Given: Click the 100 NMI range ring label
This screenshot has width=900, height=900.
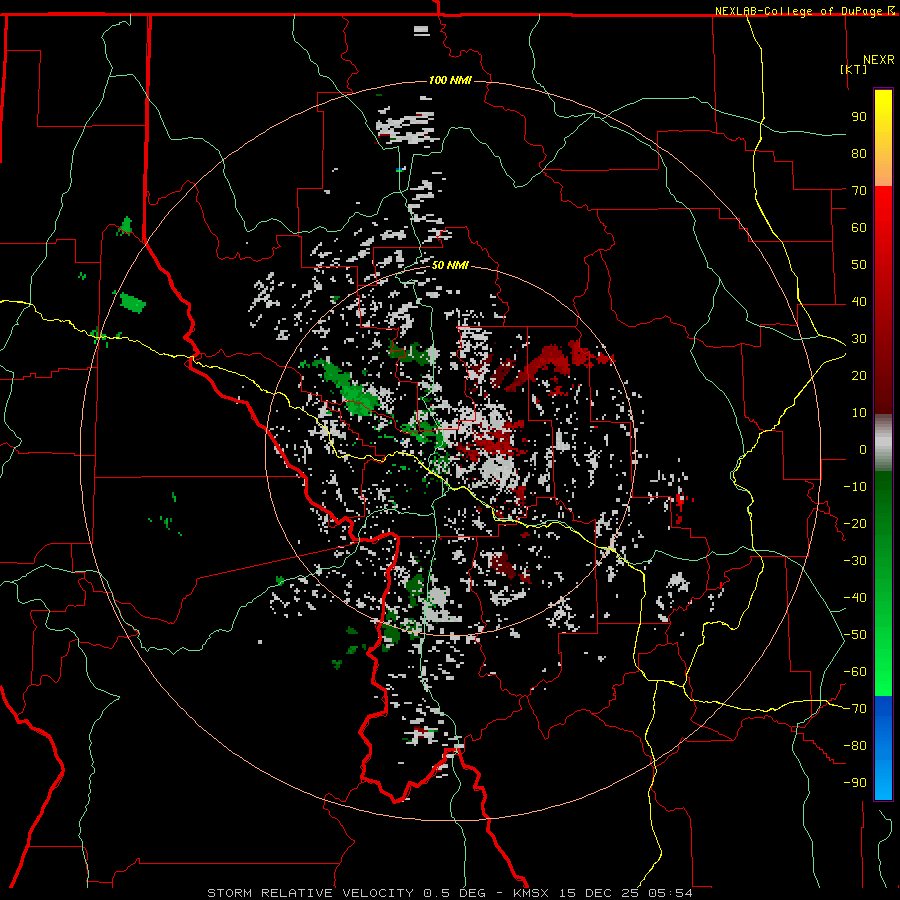Looking at the screenshot, I should click(450, 80).
